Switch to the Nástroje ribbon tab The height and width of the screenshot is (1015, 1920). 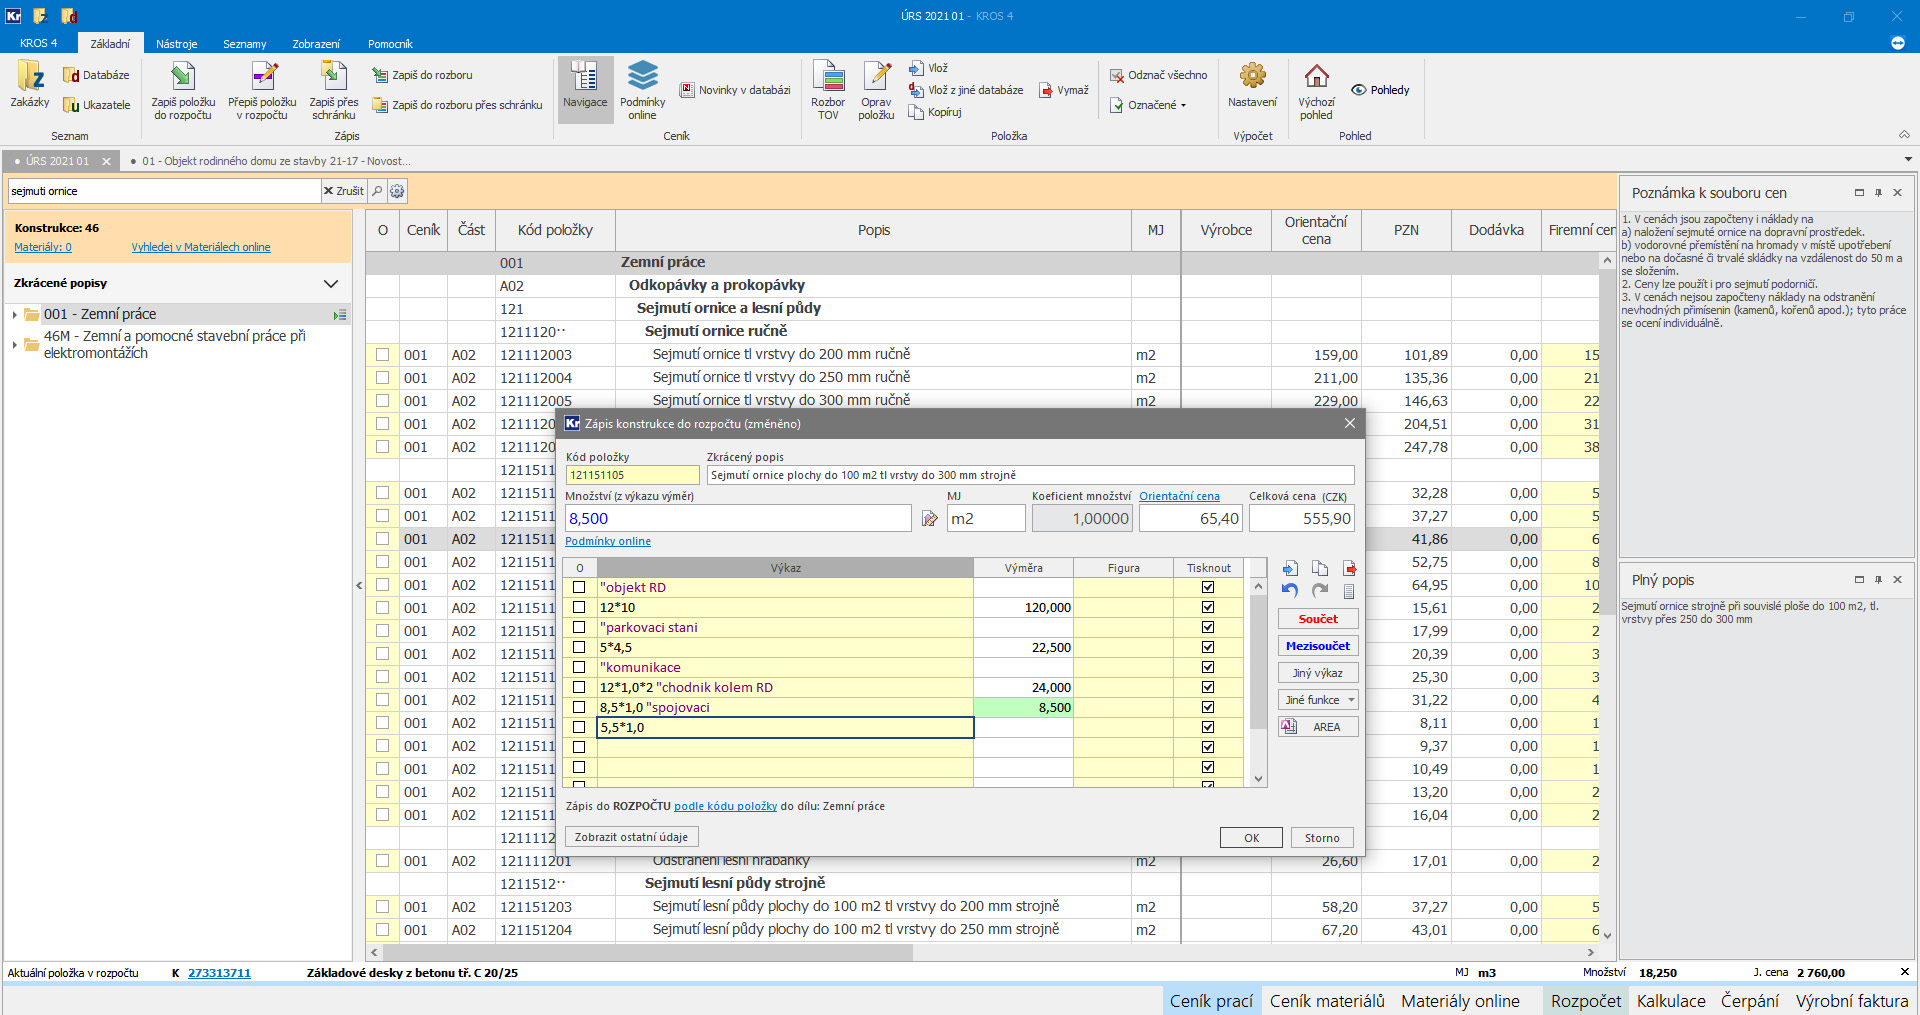(x=176, y=44)
